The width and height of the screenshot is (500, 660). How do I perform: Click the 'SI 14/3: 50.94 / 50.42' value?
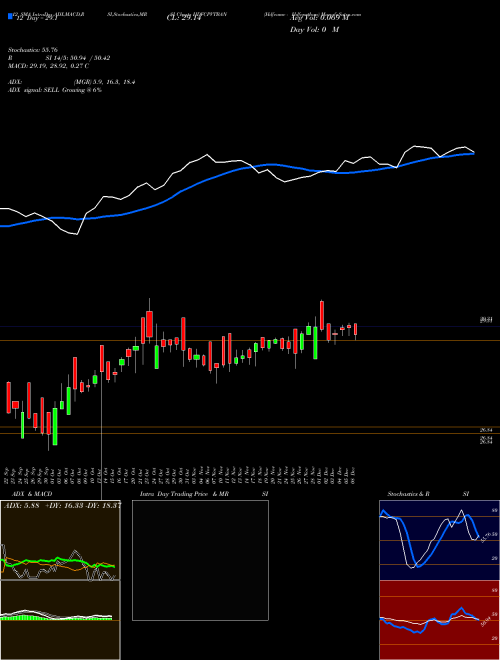78,58
